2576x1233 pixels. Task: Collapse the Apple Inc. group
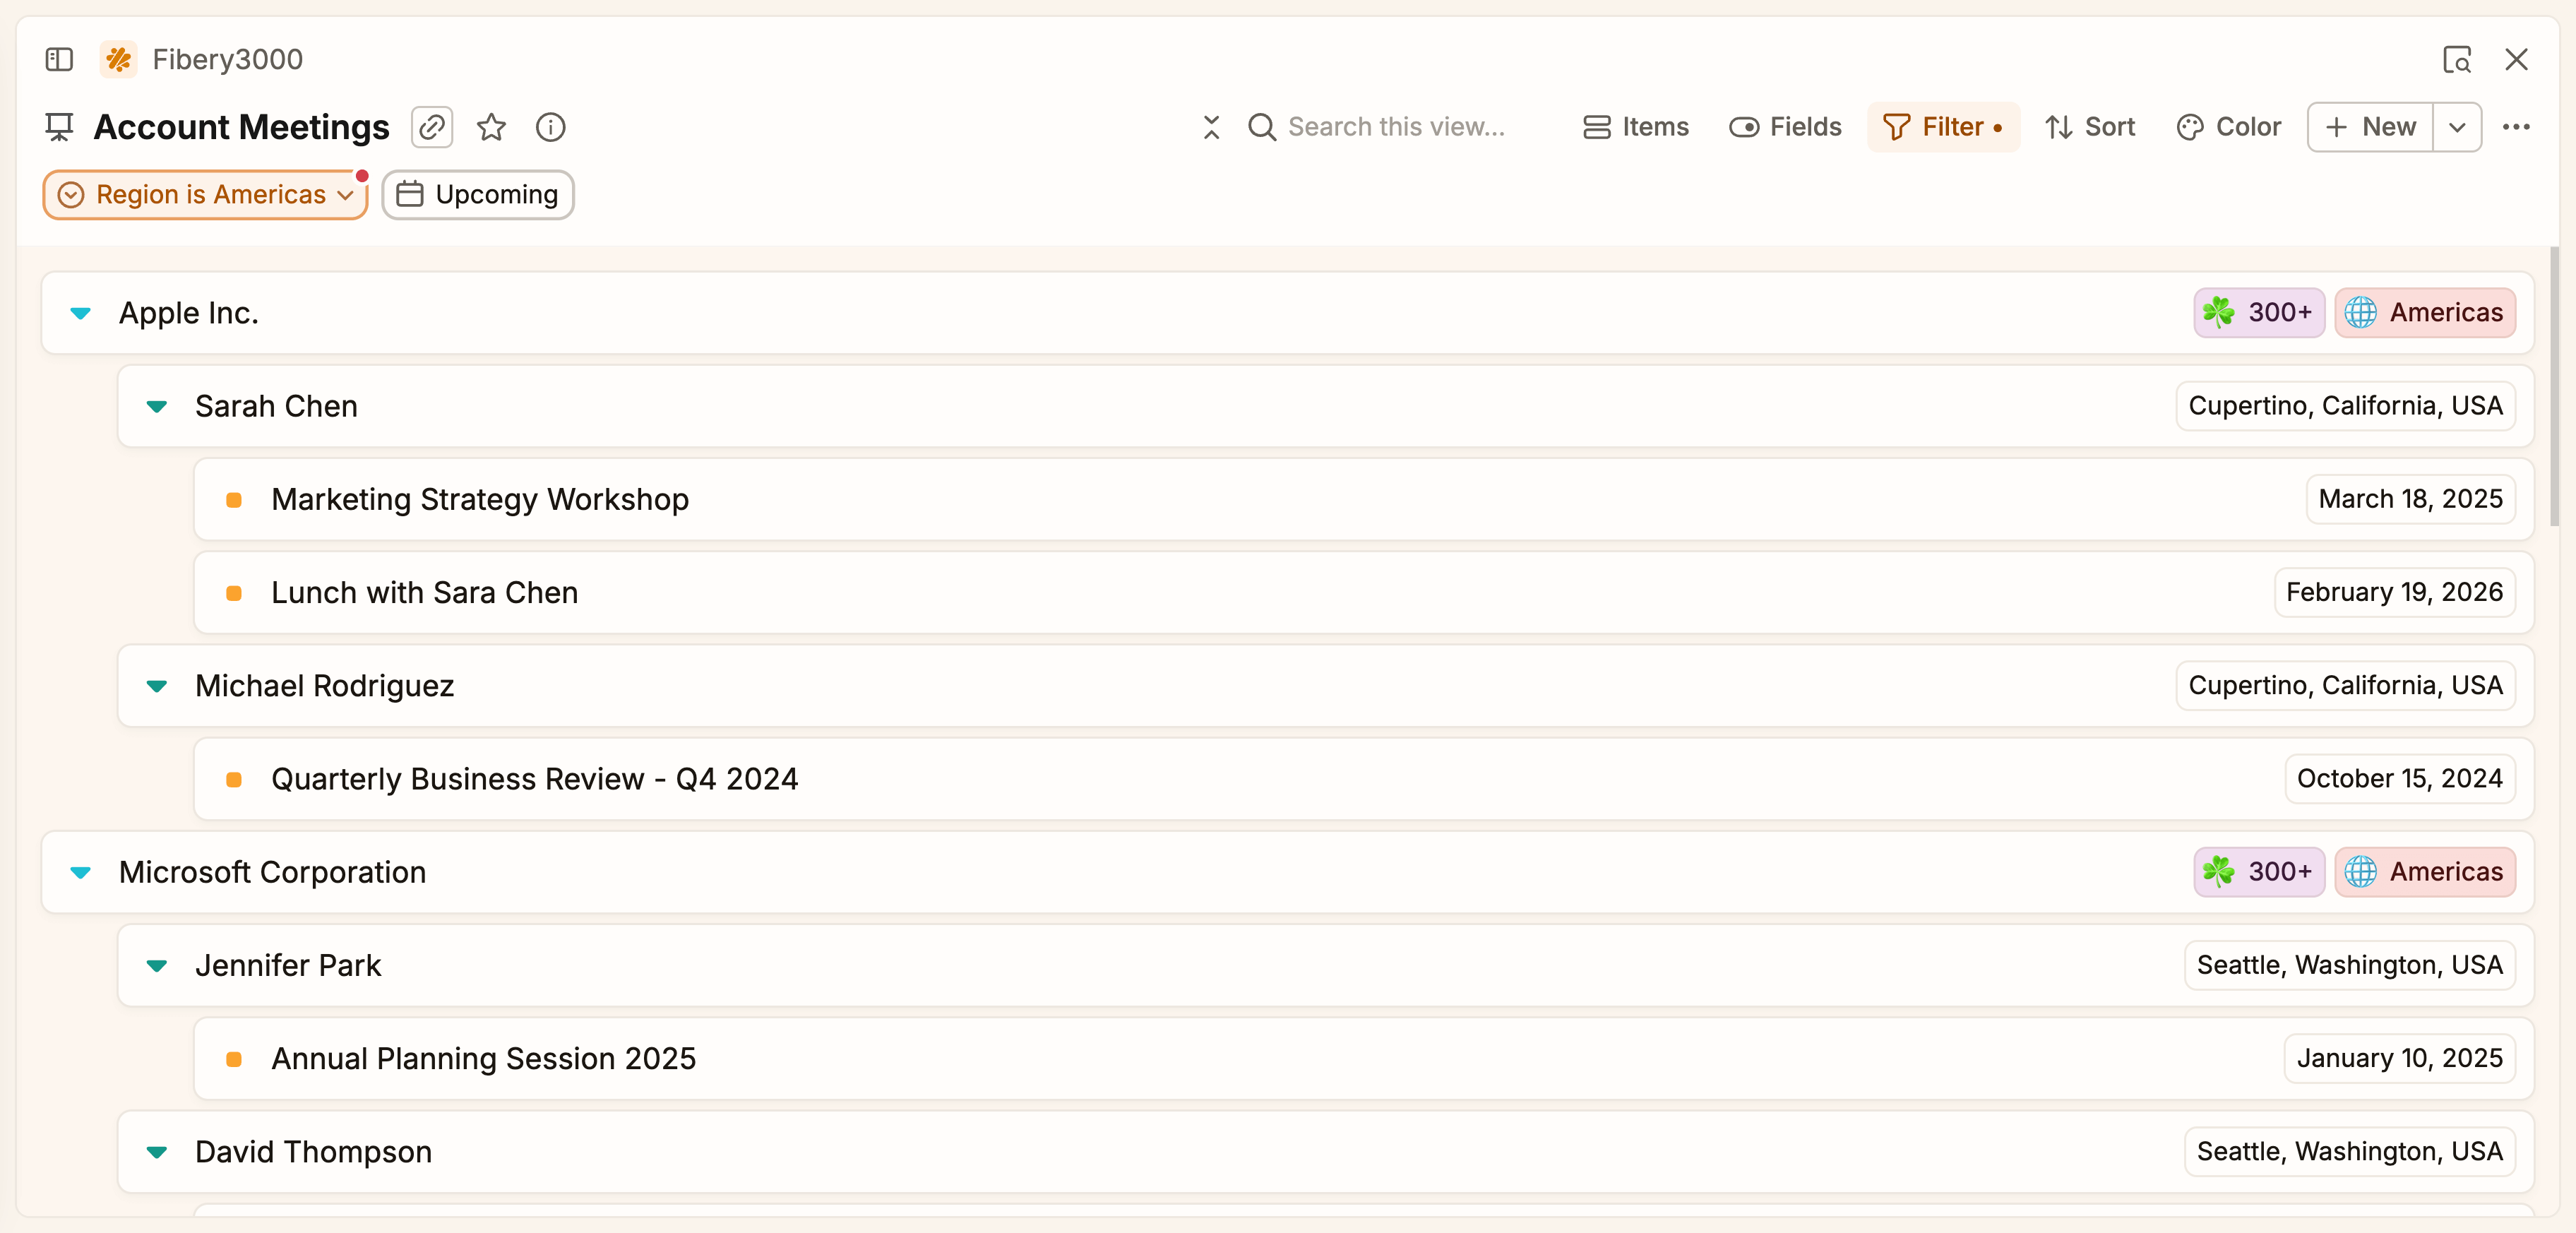80,312
